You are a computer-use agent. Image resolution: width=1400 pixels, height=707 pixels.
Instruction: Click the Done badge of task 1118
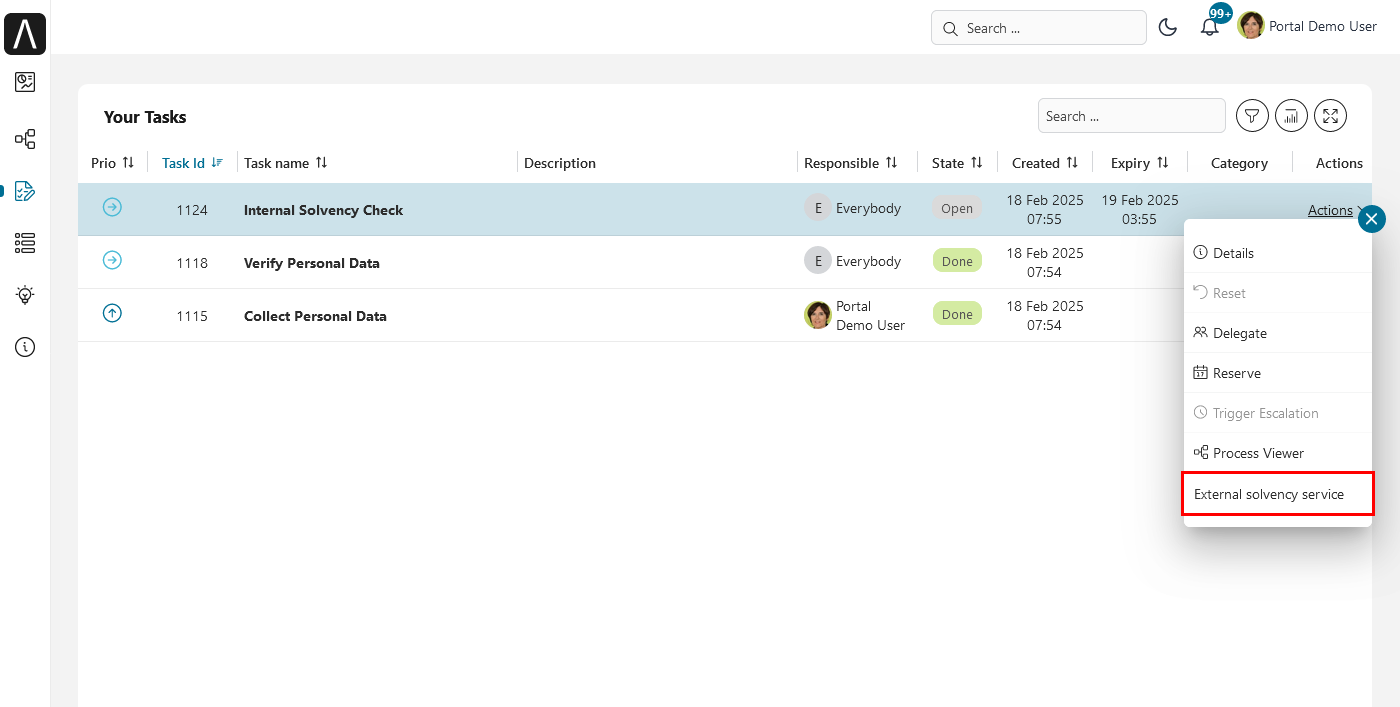(x=957, y=261)
